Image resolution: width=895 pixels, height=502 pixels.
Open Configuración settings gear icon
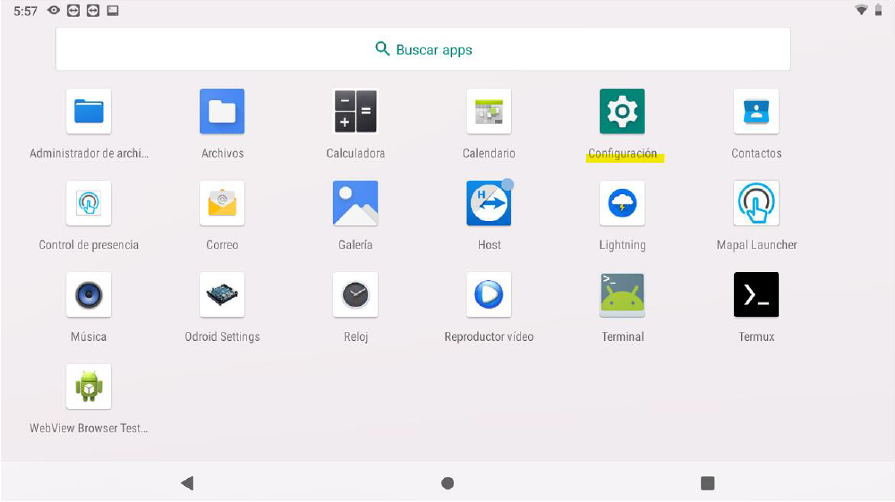point(622,112)
